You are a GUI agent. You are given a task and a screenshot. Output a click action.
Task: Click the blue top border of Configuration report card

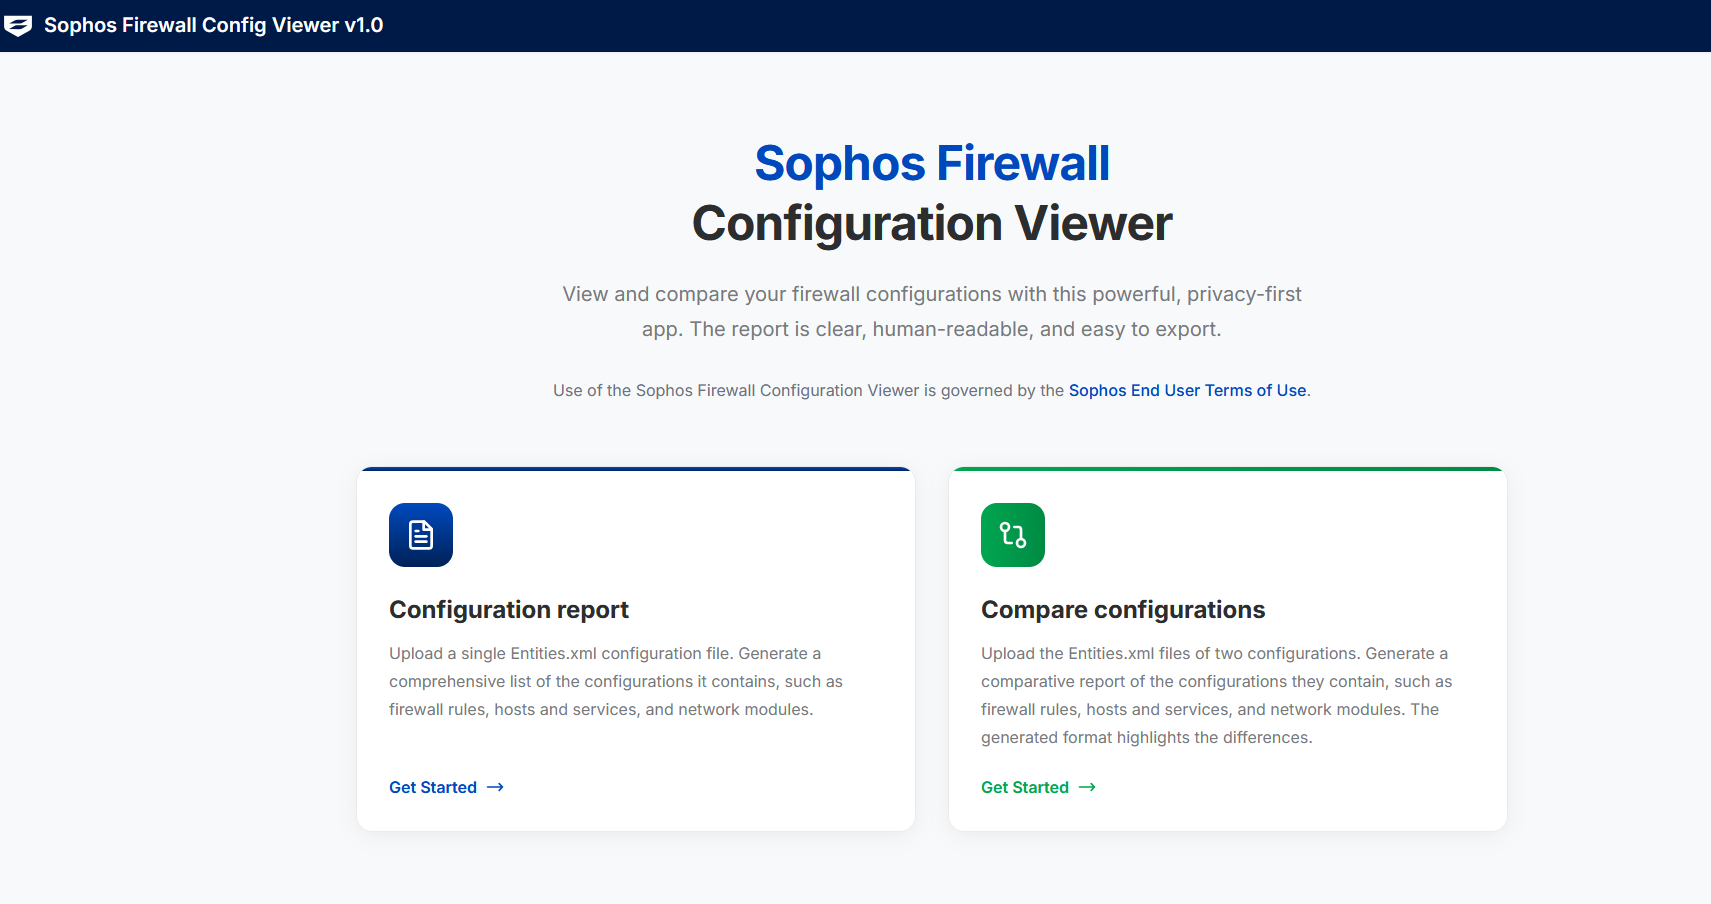(636, 469)
